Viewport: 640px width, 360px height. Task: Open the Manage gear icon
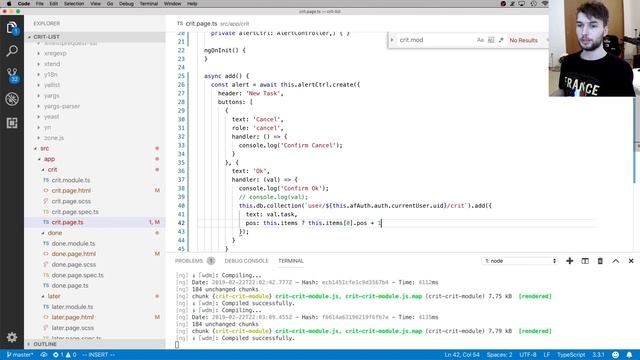[x=12, y=337]
